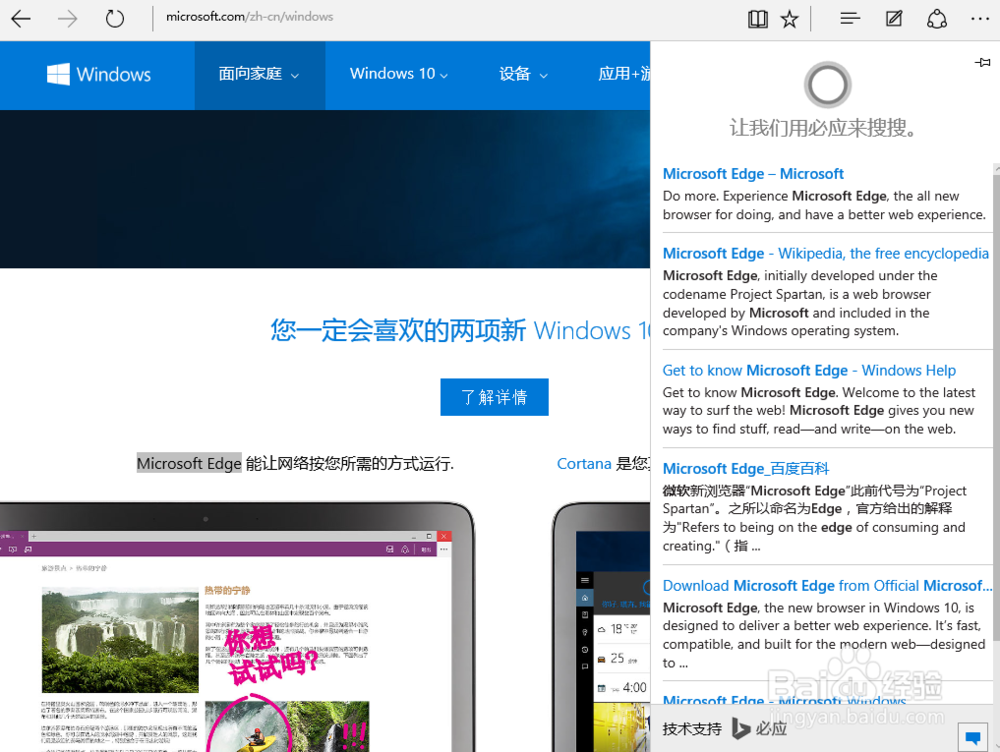Open reading view book icon
The width and height of the screenshot is (1000, 752).
point(758,19)
